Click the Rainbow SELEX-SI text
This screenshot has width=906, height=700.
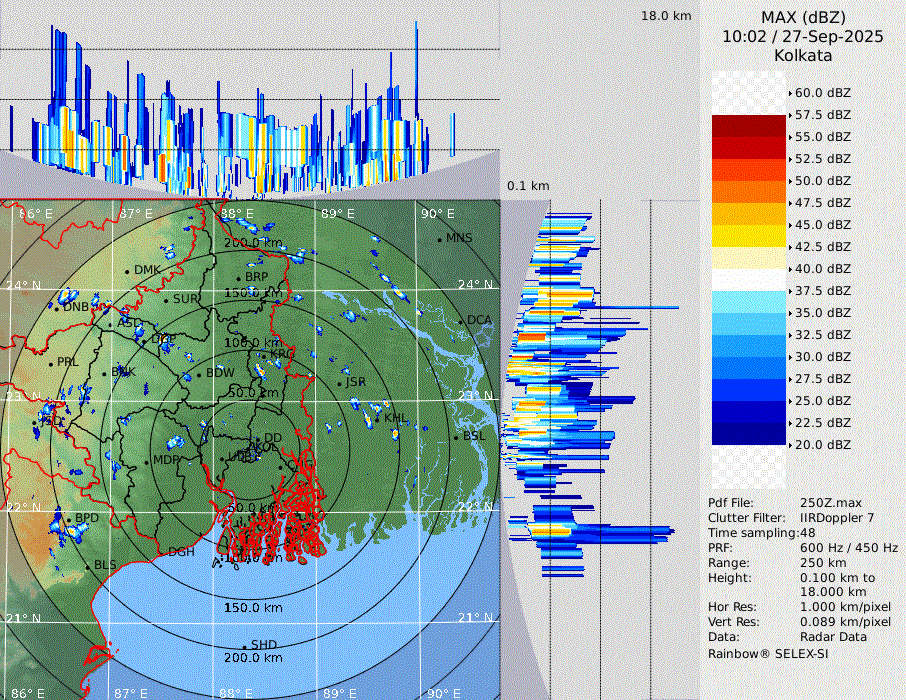click(768, 653)
